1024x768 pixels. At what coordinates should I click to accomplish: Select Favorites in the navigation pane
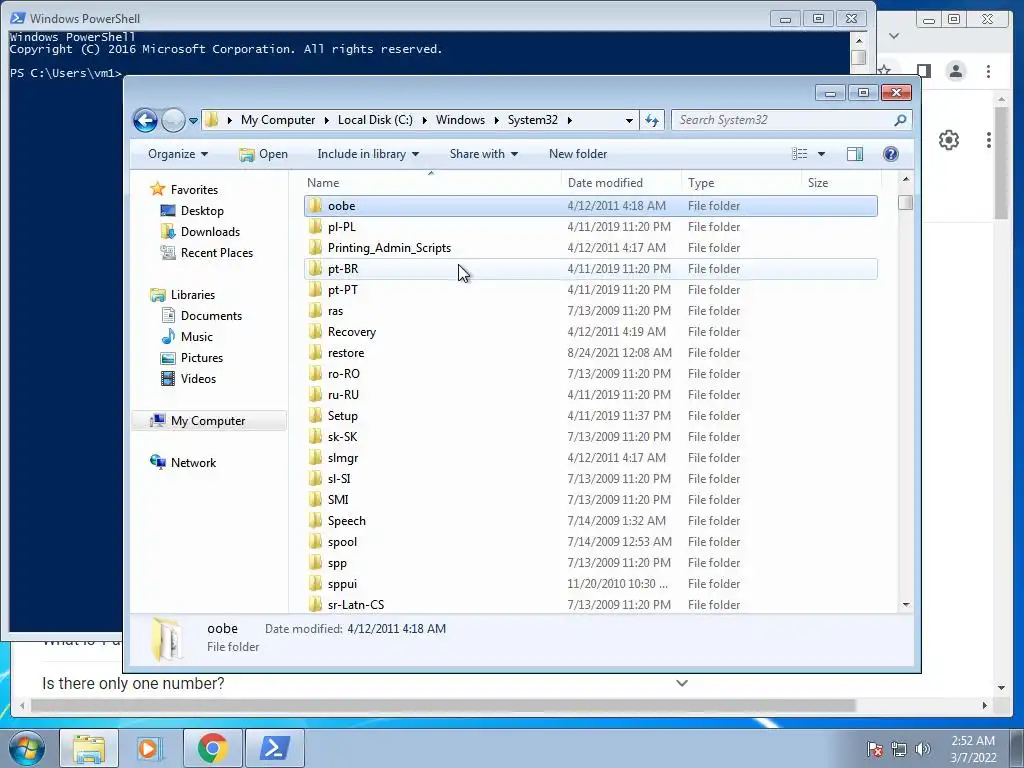pyautogui.click(x=194, y=190)
